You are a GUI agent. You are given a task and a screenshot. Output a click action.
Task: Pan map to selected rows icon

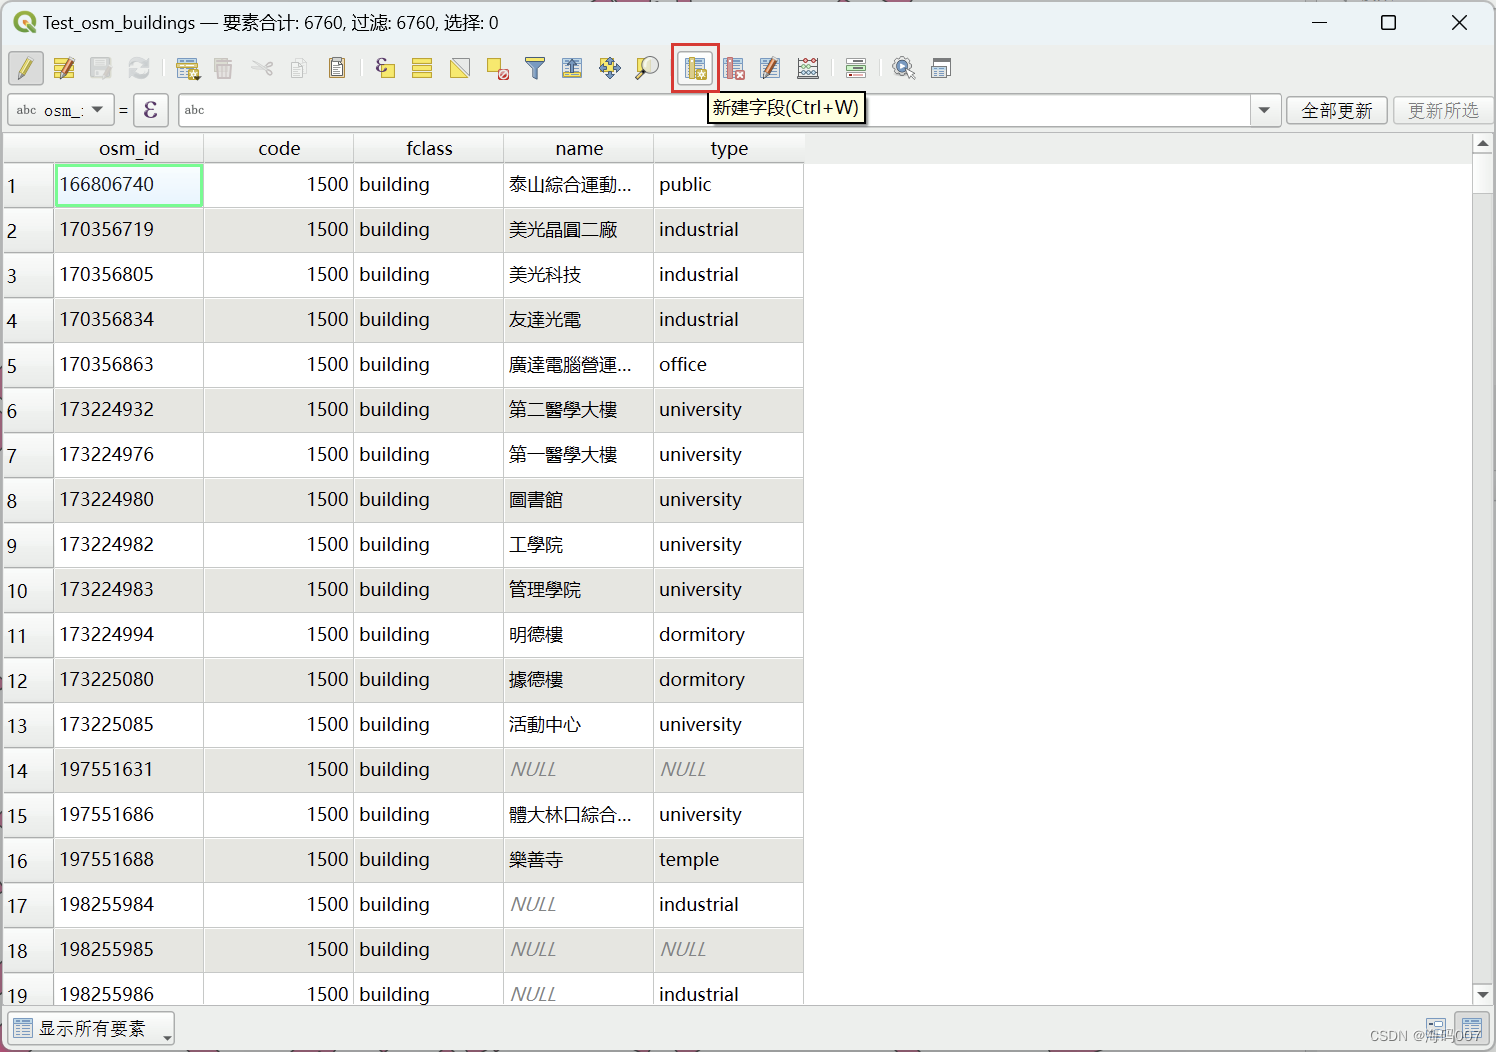pyautogui.click(x=610, y=68)
